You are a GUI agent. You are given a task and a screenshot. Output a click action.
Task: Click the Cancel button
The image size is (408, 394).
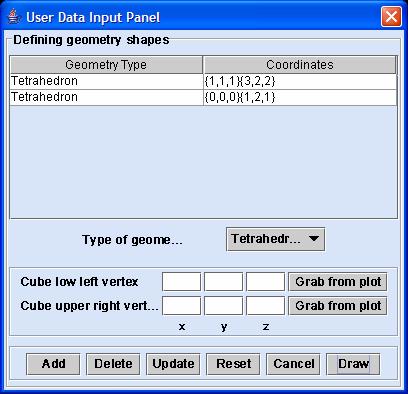click(x=293, y=364)
